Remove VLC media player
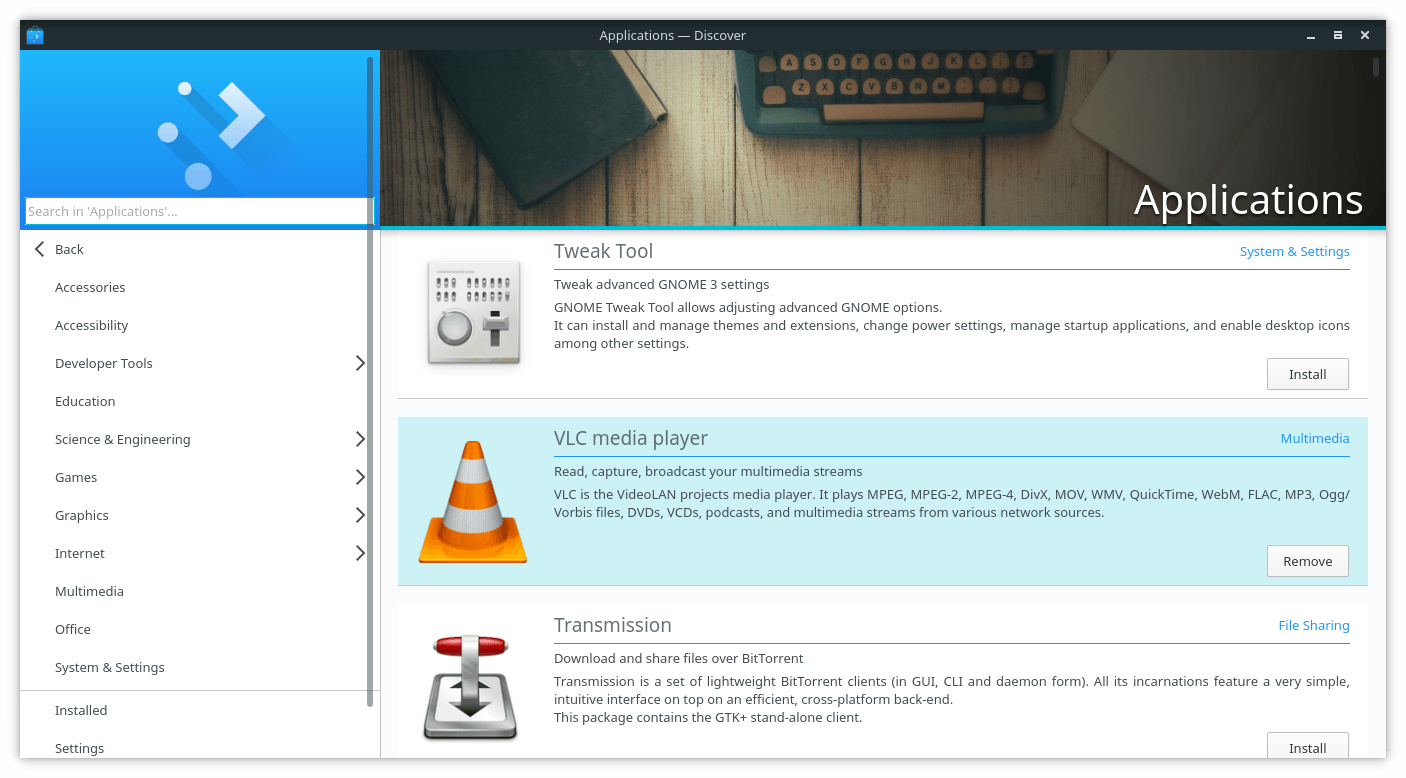 [x=1307, y=561]
